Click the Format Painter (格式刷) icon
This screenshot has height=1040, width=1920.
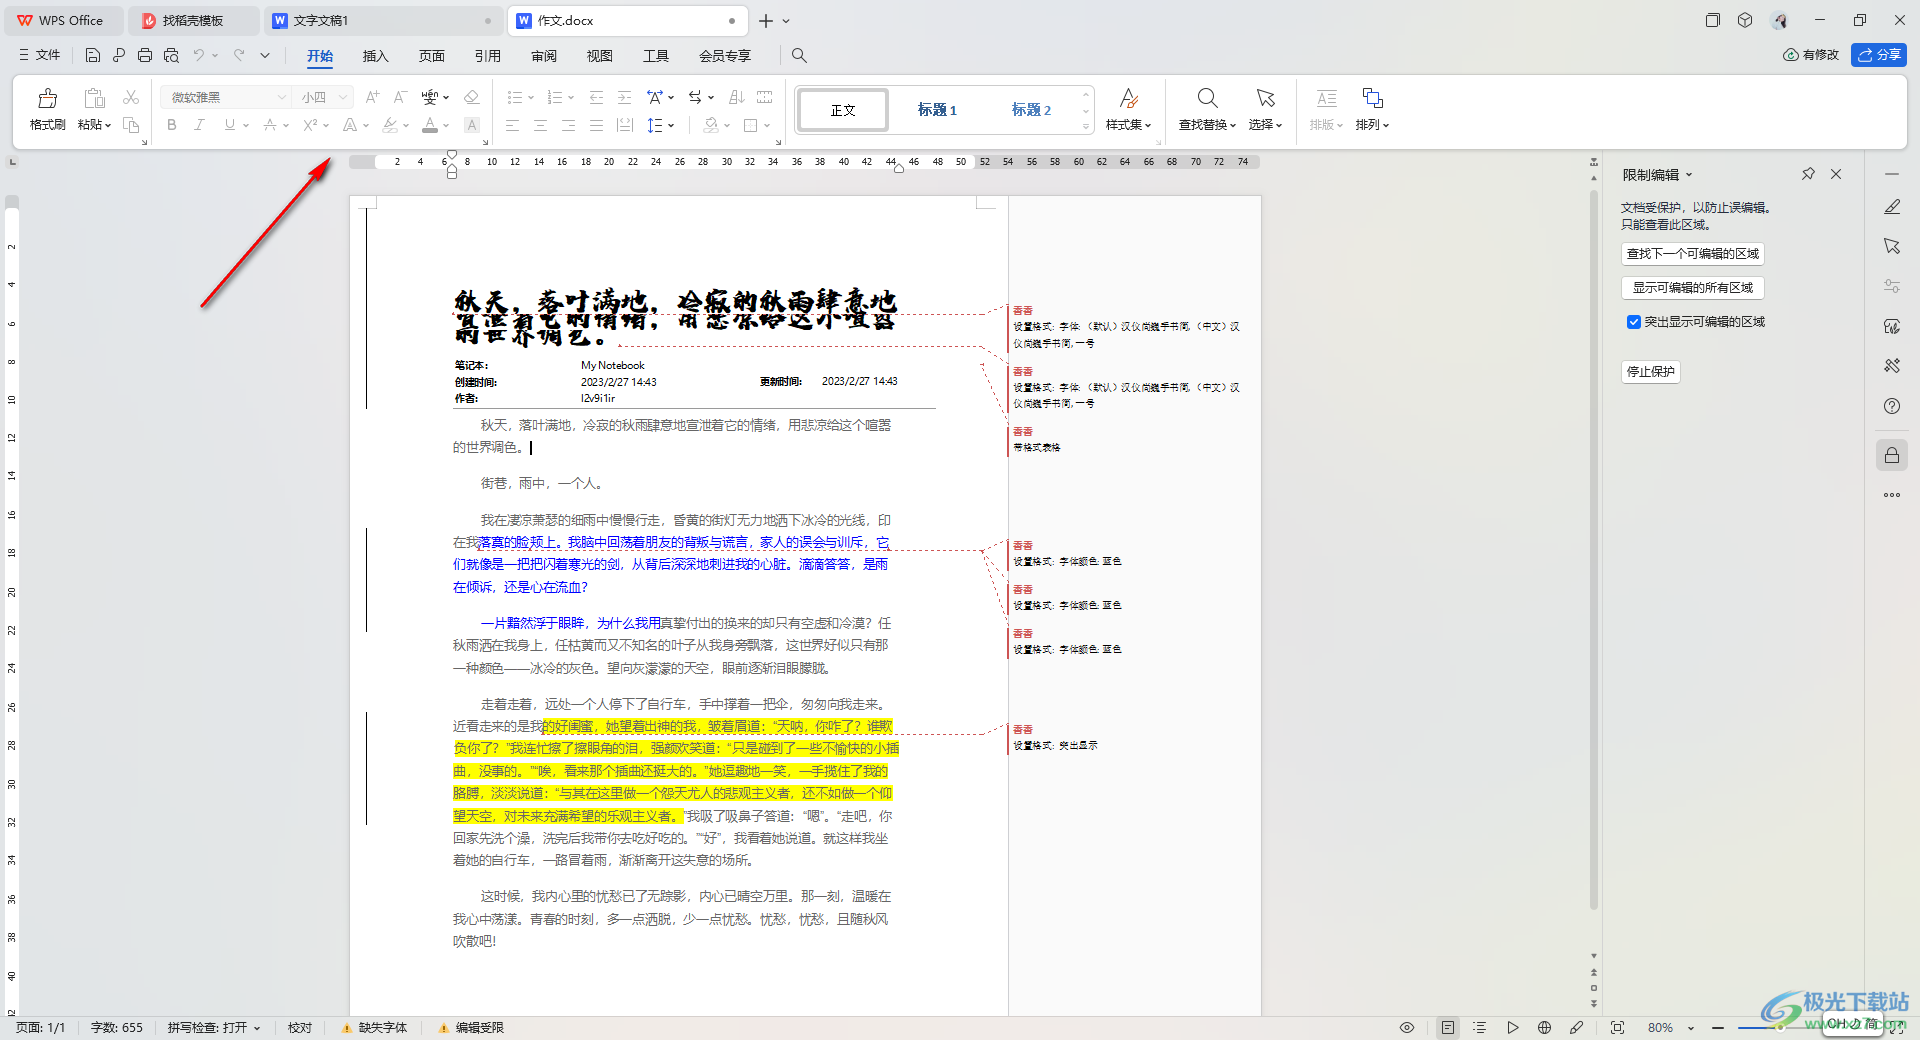47,98
